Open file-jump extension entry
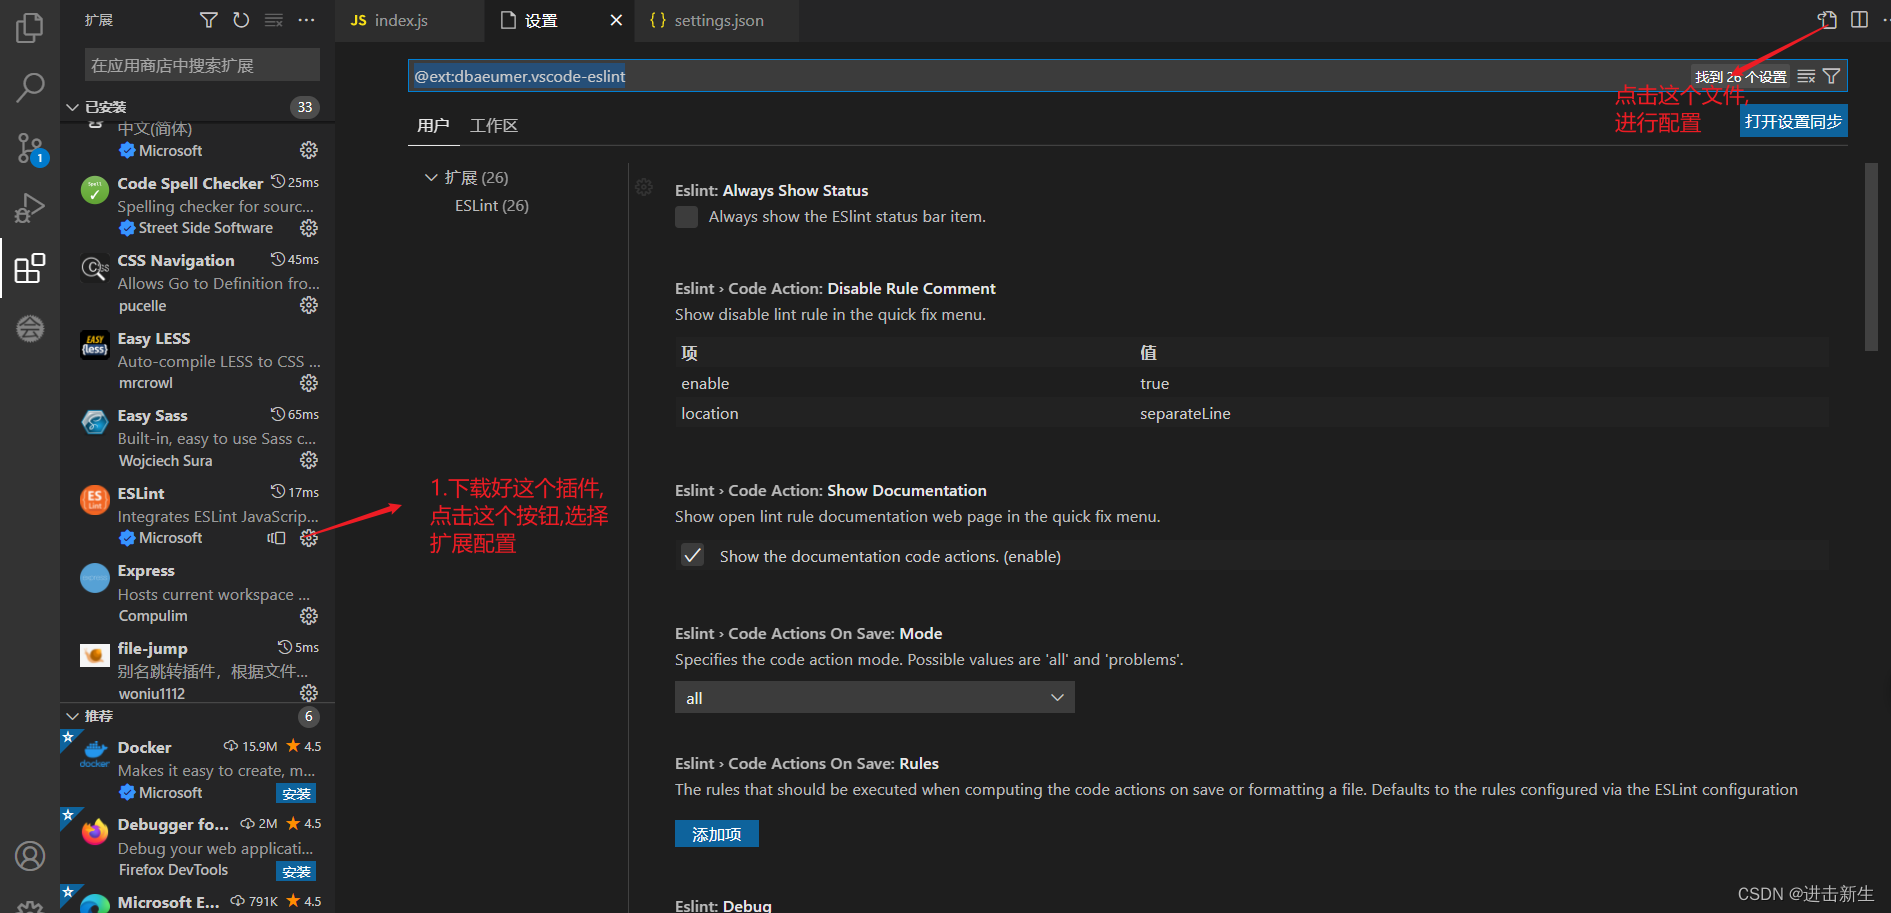The height and width of the screenshot is (913, 1891). point(198,670)
